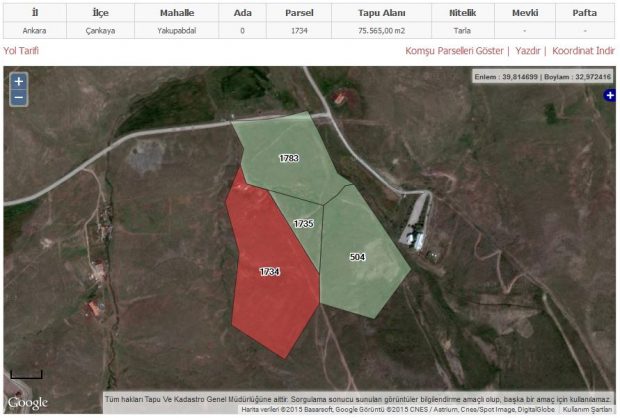The image size is (620, 418).
Task: Click the Enlem Boylam coordinate readout
Action: tap(543, 77)
